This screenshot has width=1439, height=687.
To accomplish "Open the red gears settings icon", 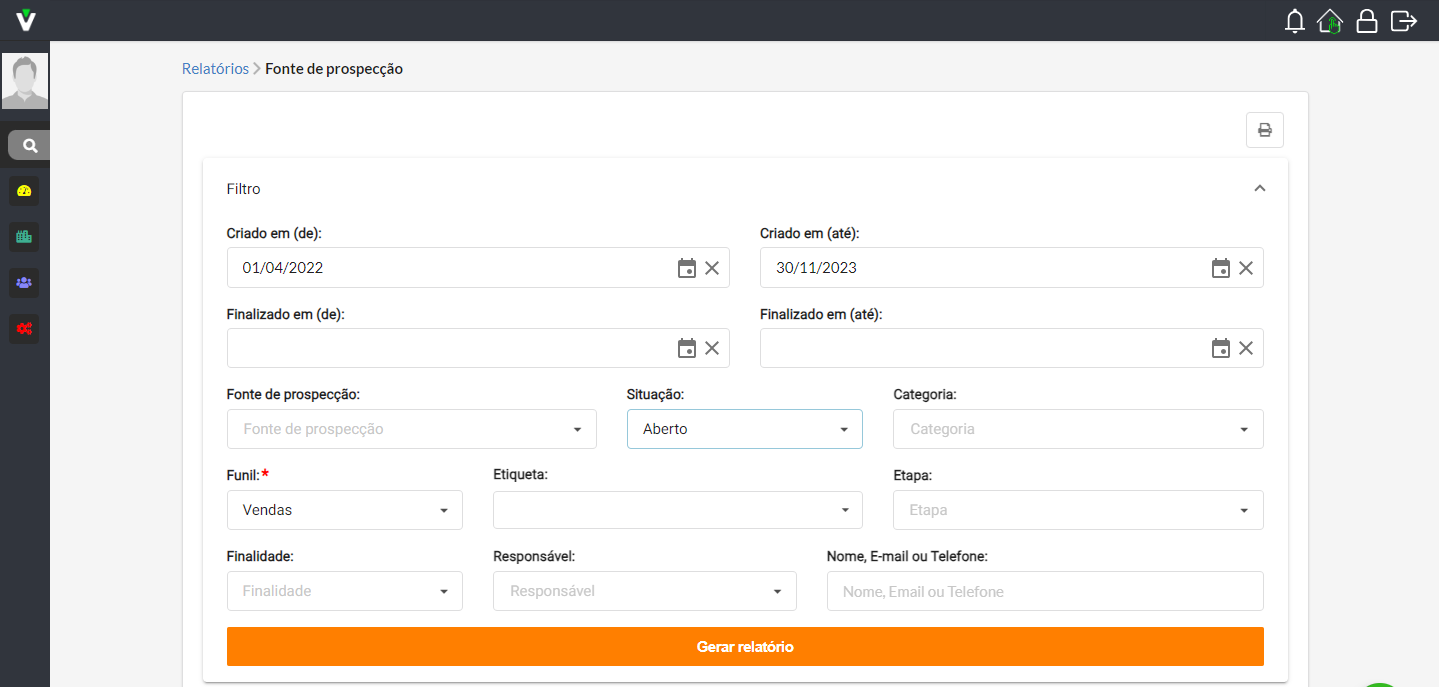I will (x=24, y=329).
